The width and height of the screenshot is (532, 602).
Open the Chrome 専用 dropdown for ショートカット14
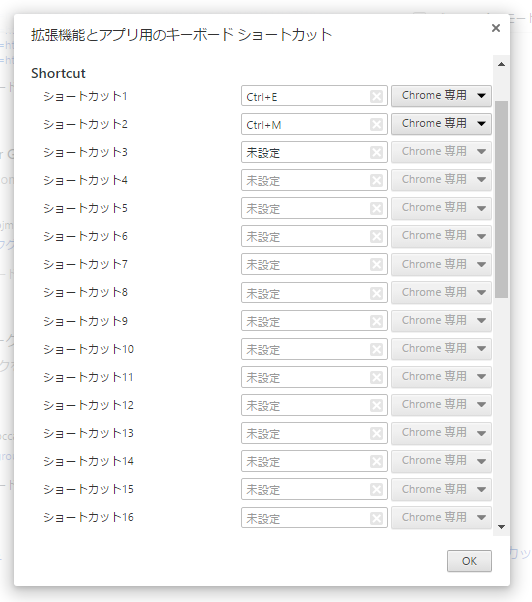(x=441, y=461)
